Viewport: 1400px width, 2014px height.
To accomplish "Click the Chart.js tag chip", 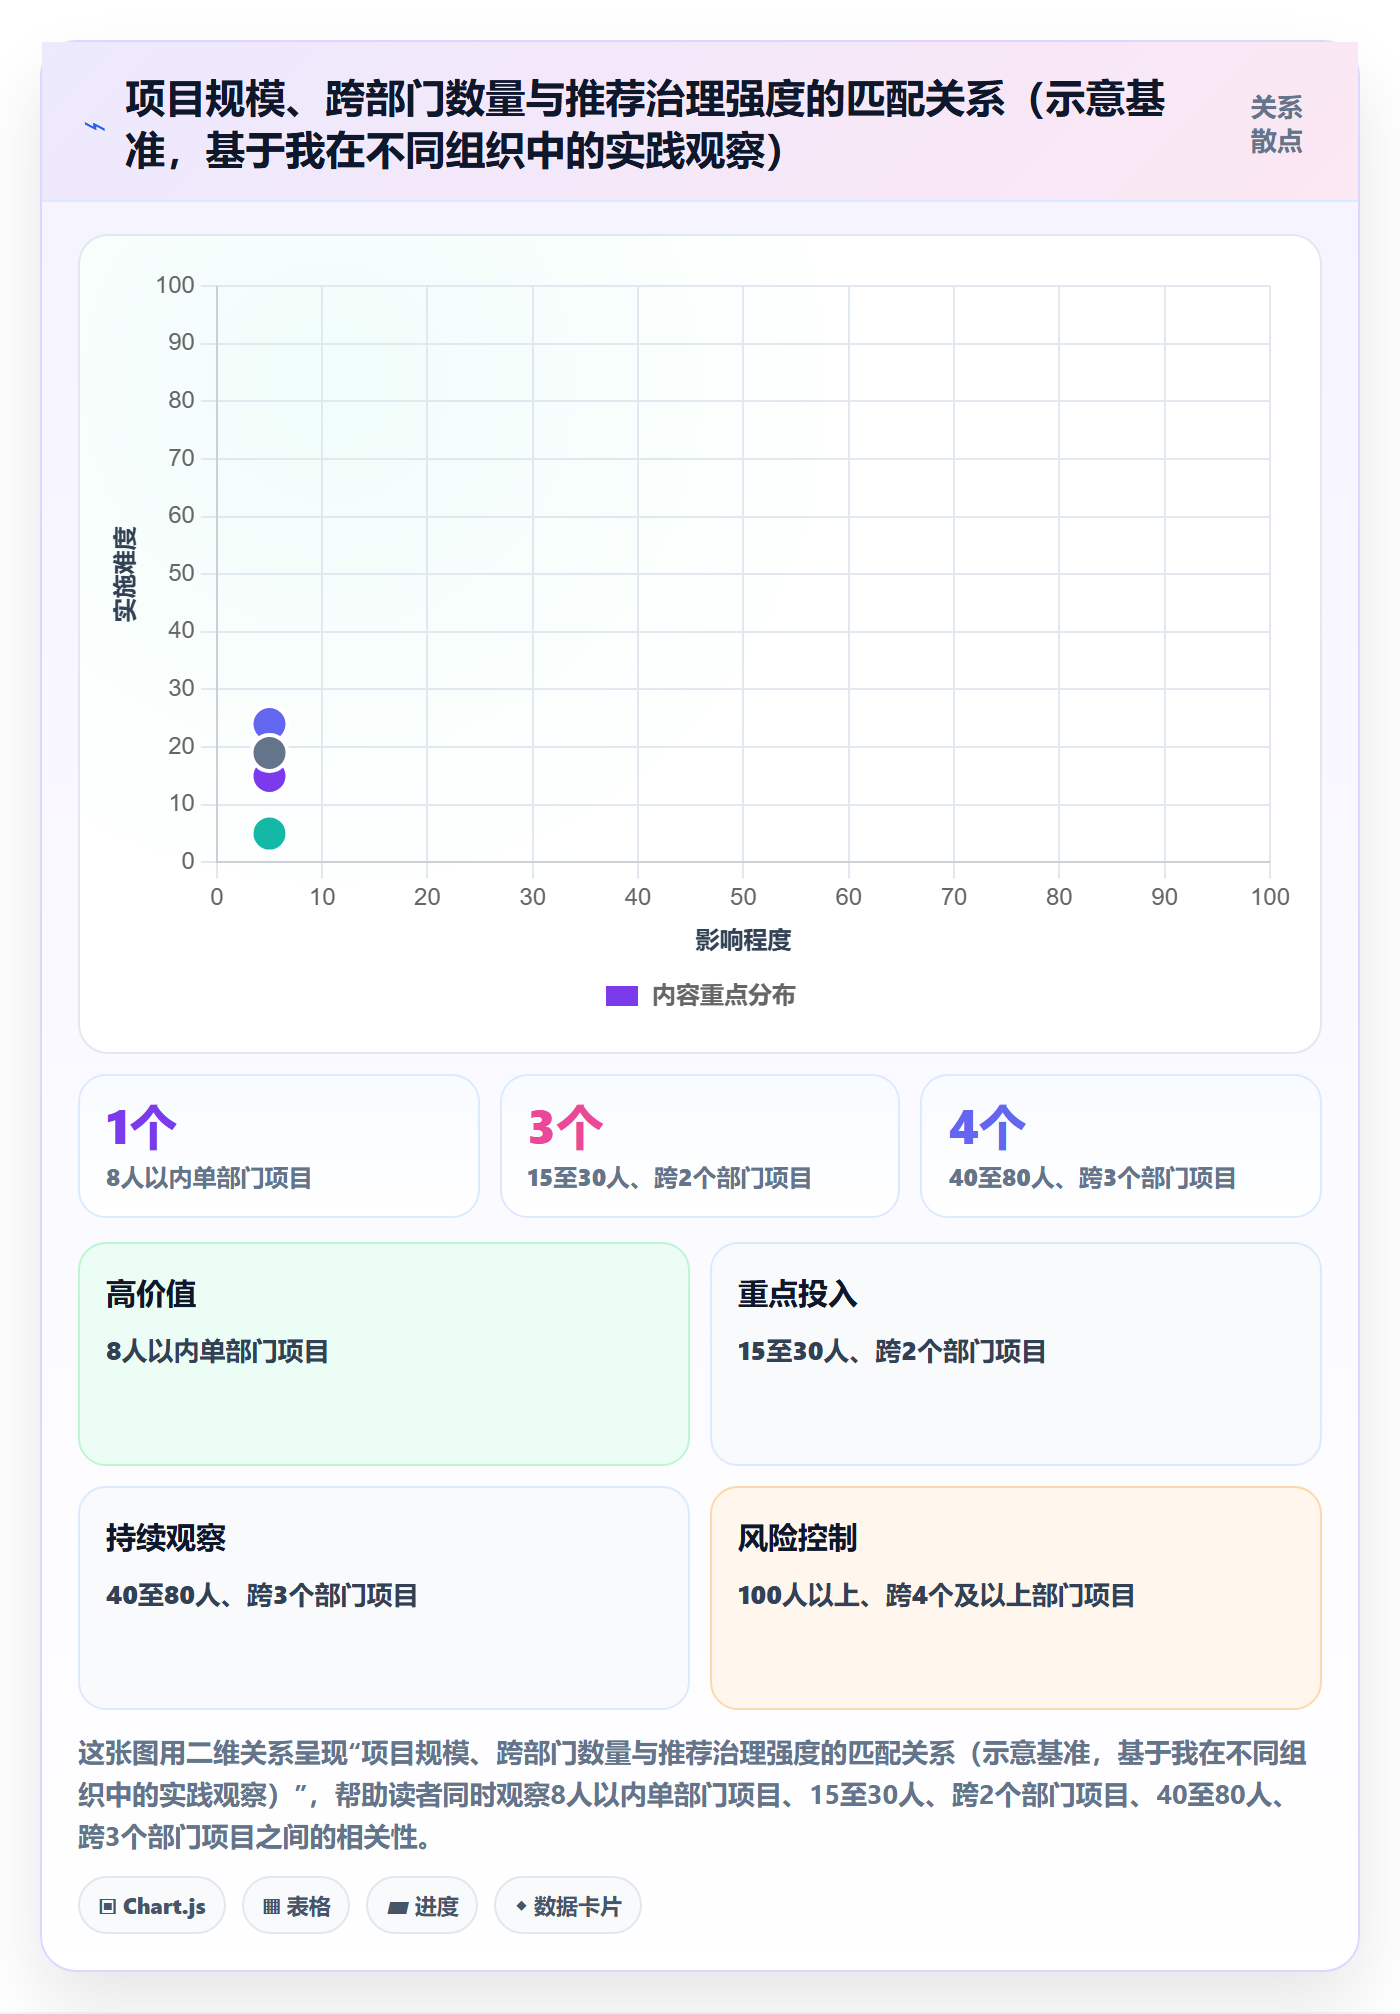I will pyautogui.click(x=152, y=1906).
